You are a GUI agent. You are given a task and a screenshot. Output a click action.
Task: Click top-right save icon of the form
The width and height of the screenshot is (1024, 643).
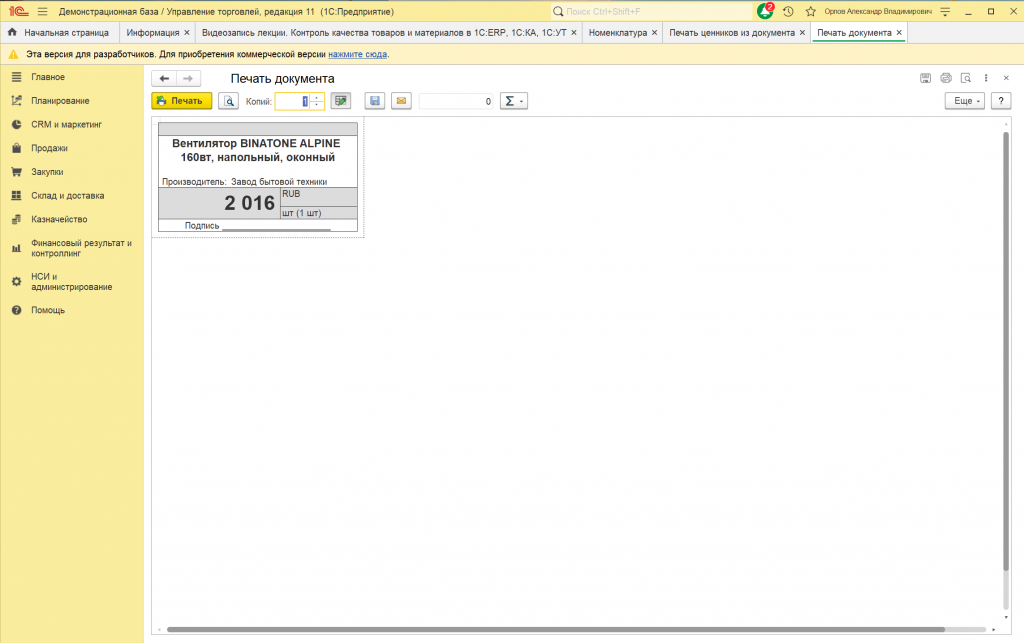(925, 78)
